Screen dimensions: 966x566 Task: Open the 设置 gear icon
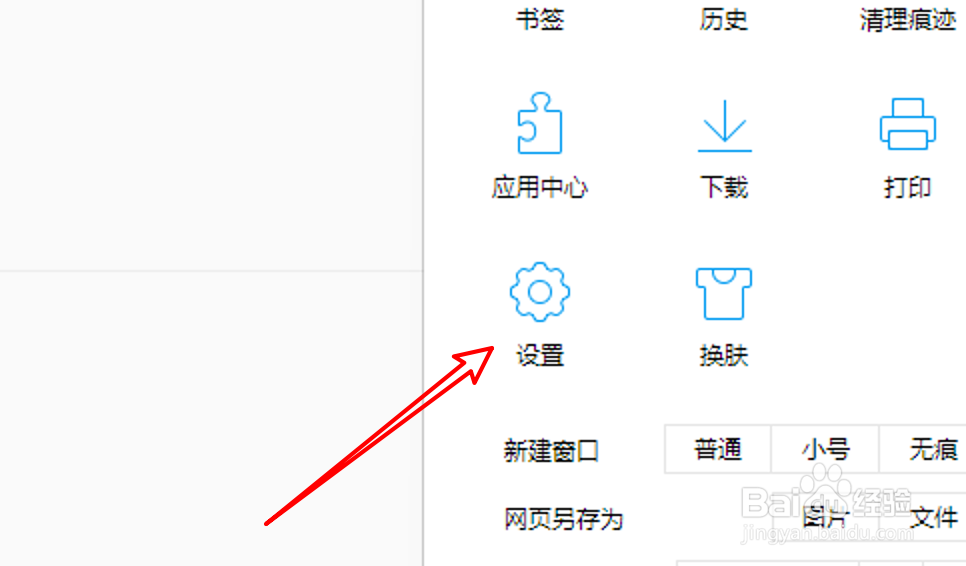[540, 292]
